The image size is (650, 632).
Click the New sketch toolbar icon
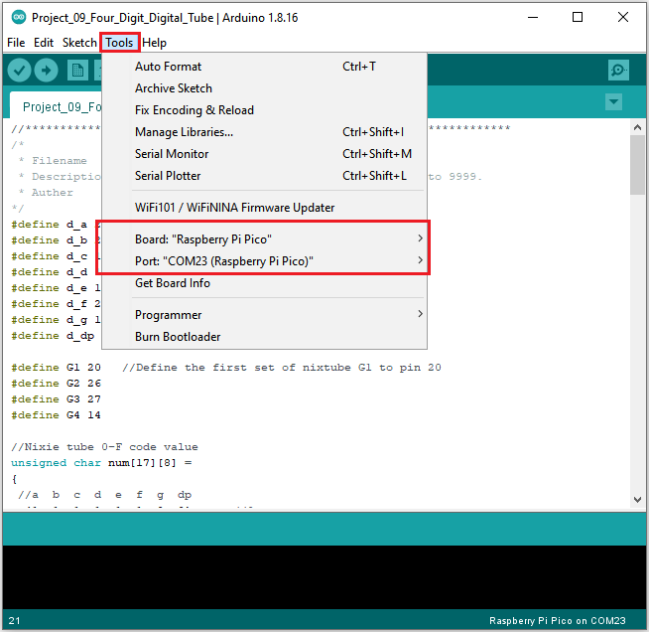pos(78,70)
